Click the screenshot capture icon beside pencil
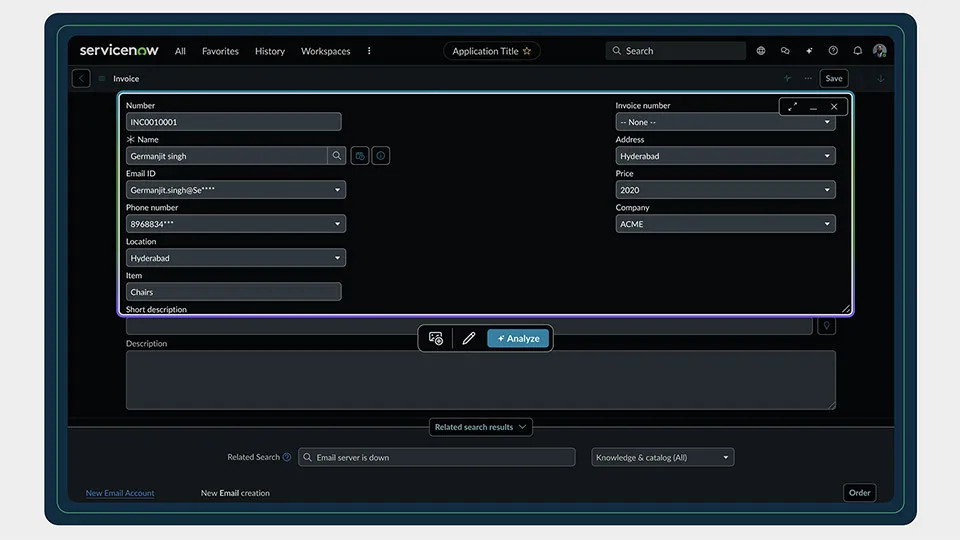Screen dimensions: 960x540 tap(435, 338)
